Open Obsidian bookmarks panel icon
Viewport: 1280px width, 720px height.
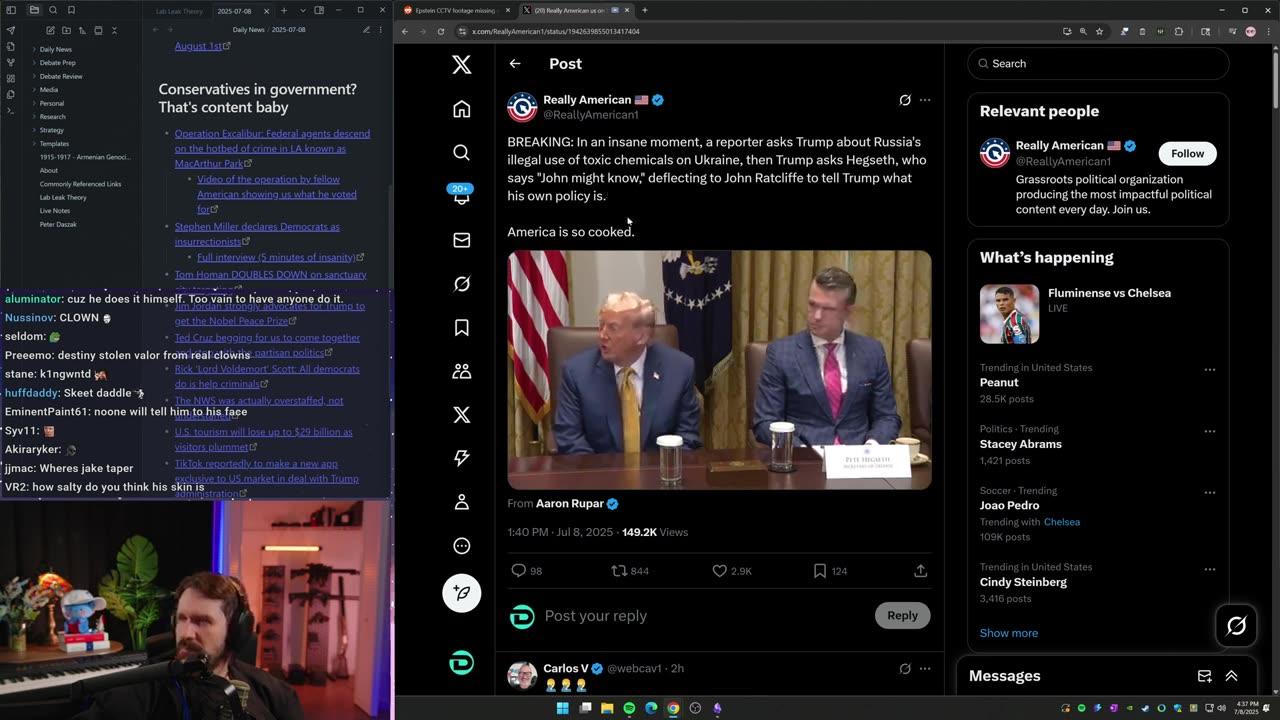pyautogui.click(x=71, y=10)
